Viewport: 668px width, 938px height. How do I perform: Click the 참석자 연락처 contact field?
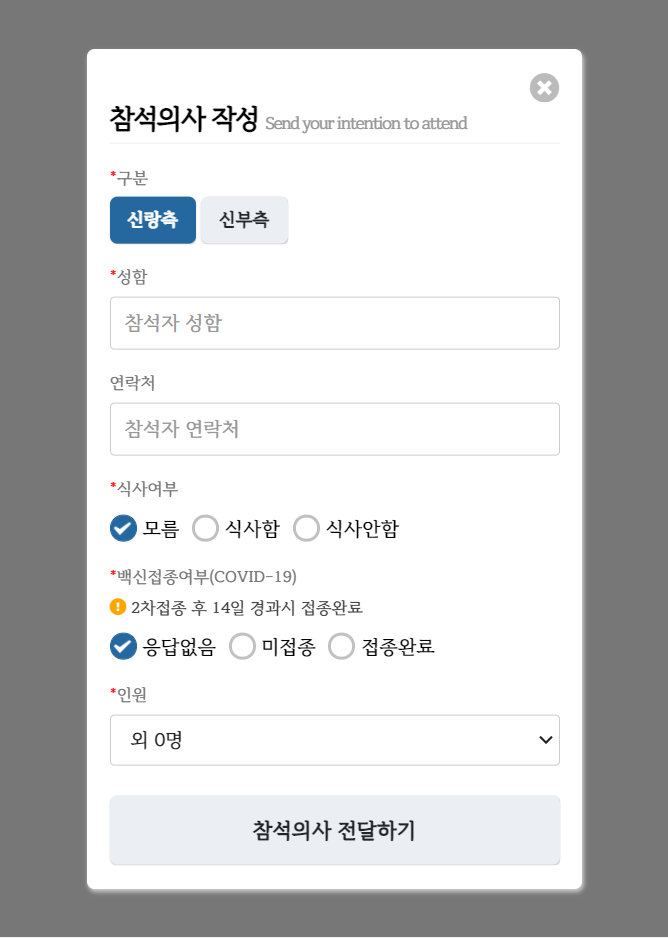[x=334, y=429]
